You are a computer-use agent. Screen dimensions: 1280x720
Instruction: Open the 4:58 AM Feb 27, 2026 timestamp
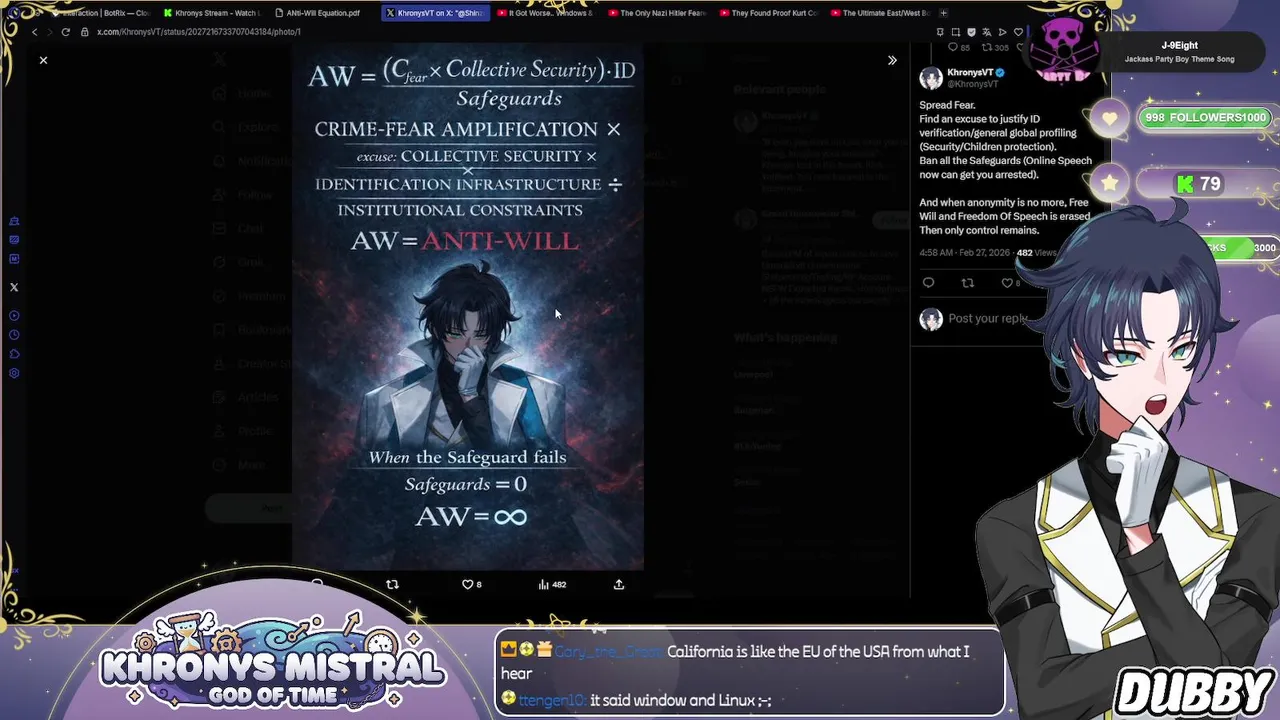click(x=964, y=253)
